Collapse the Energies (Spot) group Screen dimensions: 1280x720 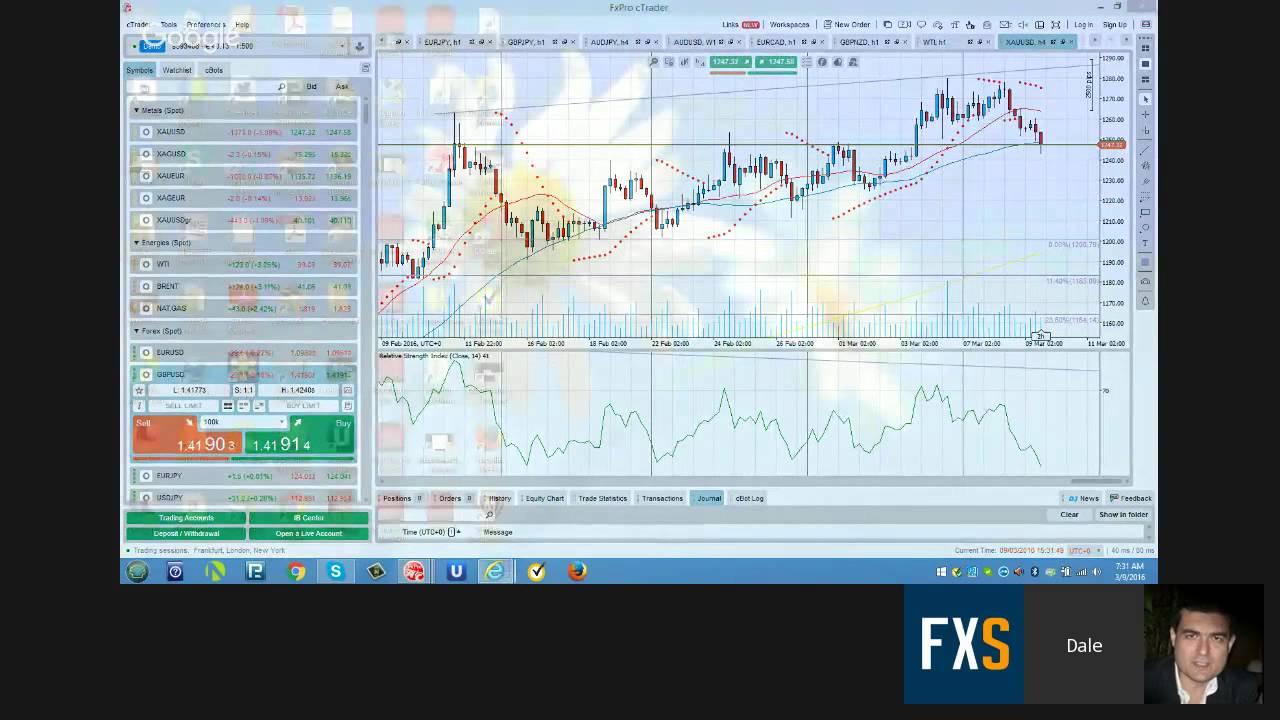point(136,242)
